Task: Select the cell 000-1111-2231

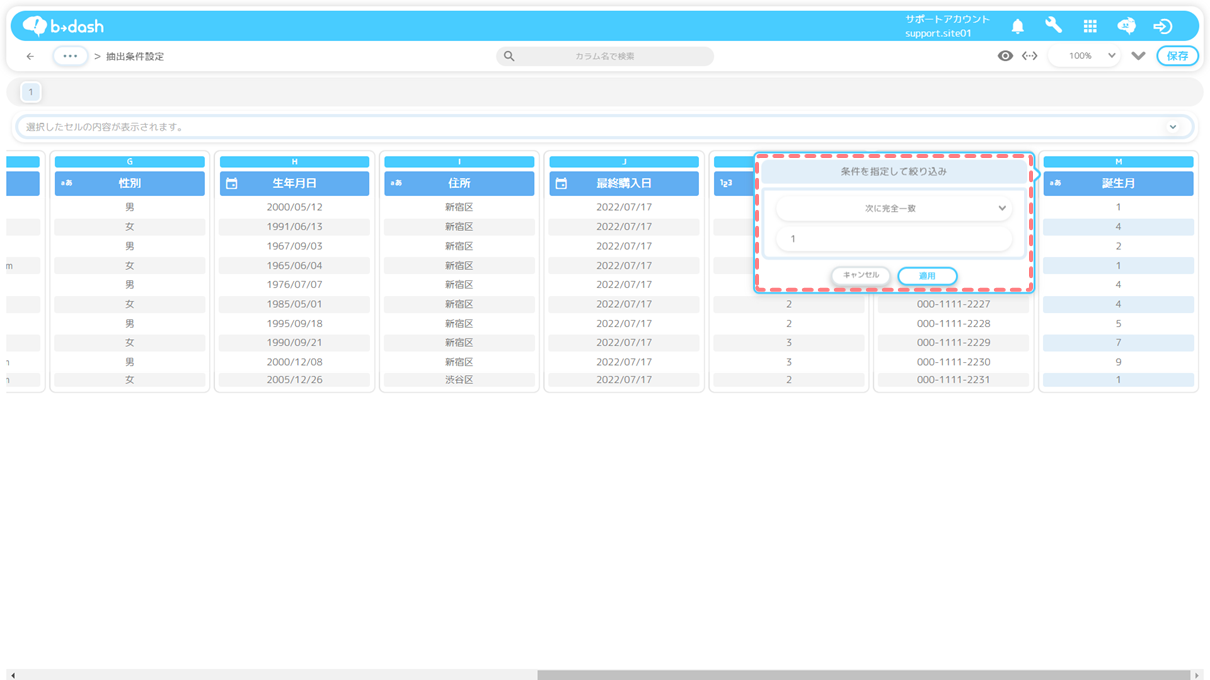Action: [x=953, y=380]
